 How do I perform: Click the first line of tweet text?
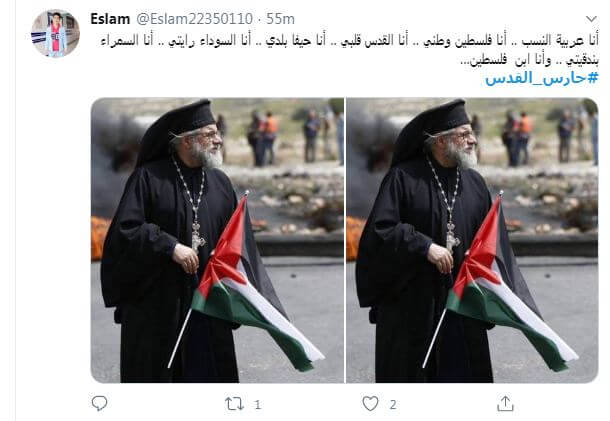(349, 40)
